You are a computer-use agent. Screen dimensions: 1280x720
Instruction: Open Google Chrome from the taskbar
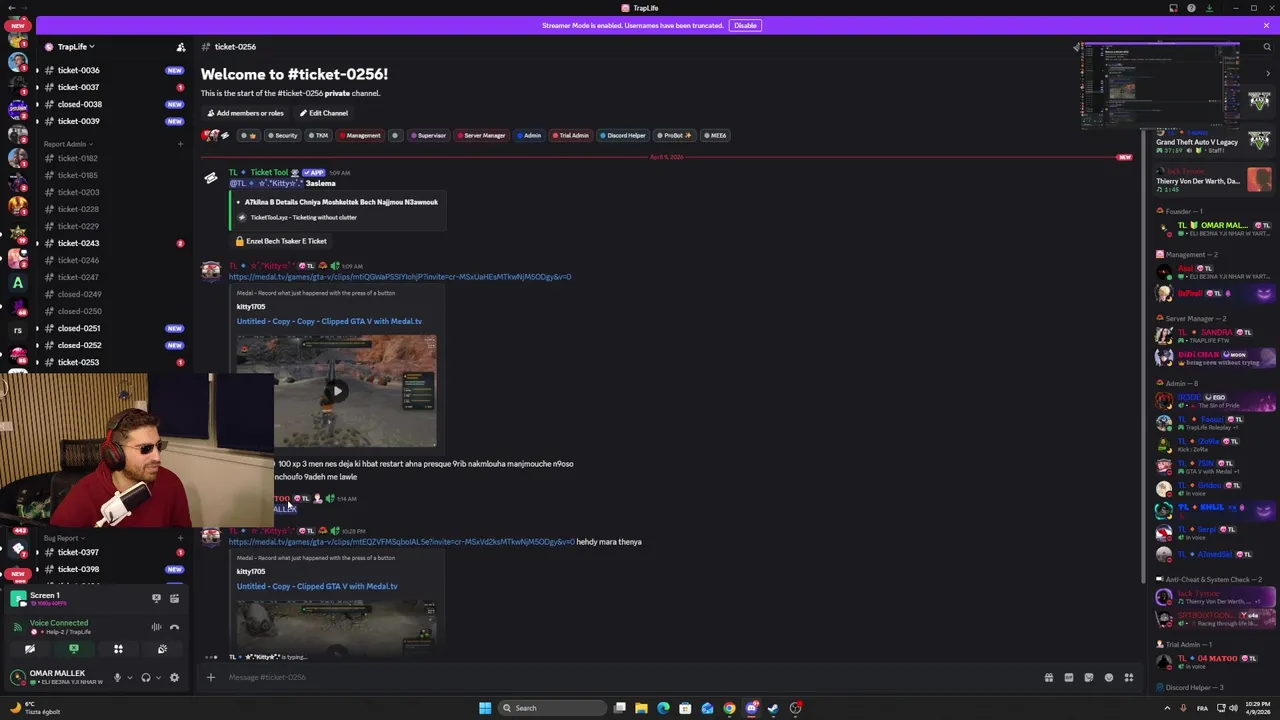click(729, 708)
